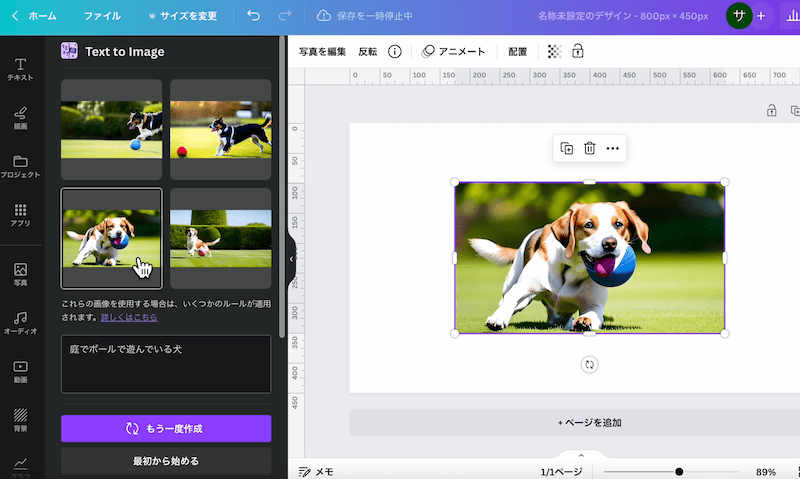Viewport: 800px width, 479px height.
Task: Expand the page thumbnails chevron at bottom
Action: [x=581, y=455]
